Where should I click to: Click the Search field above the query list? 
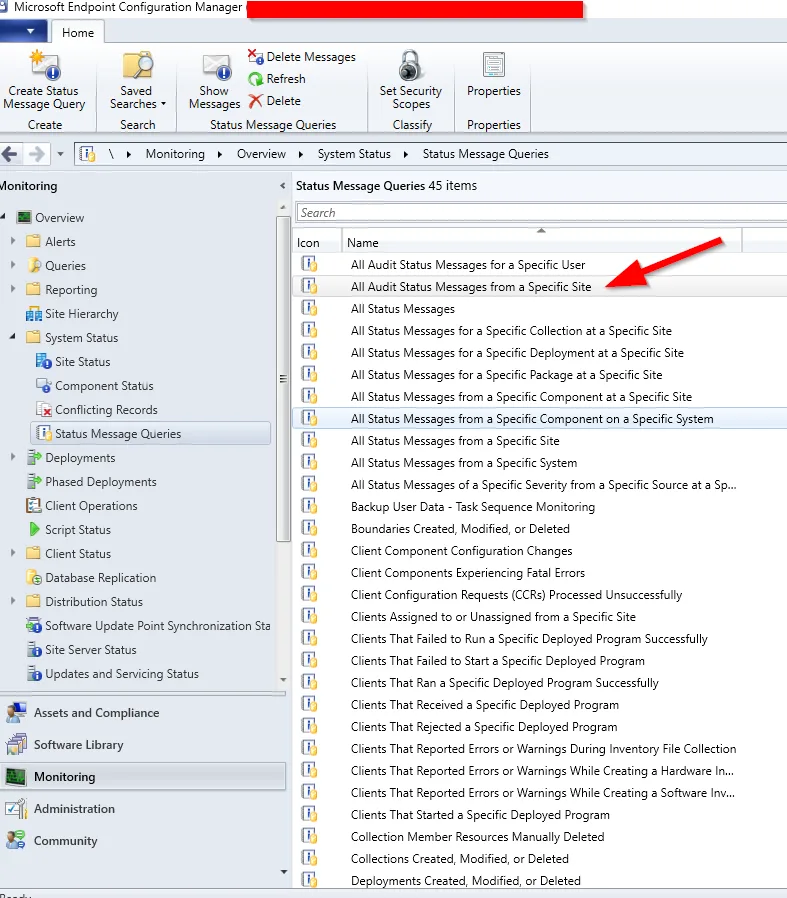click(x=541, y=212)
